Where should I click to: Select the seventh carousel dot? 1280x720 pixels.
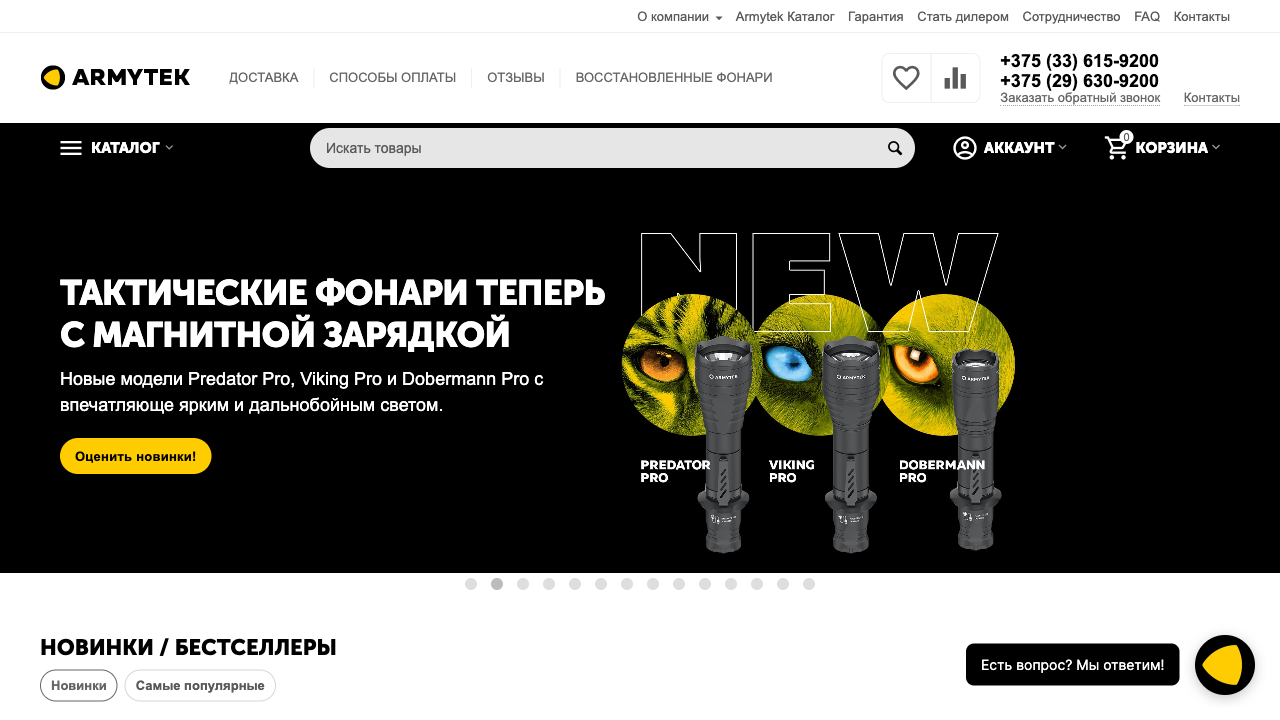tap(627, 584)
